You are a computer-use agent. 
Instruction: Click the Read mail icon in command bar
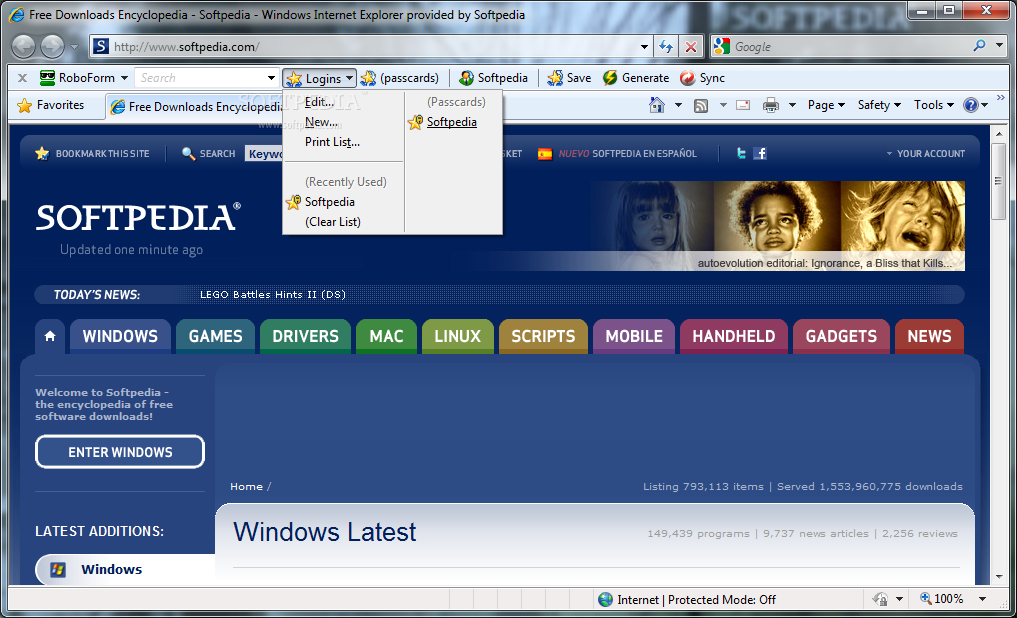pos(743,105)
